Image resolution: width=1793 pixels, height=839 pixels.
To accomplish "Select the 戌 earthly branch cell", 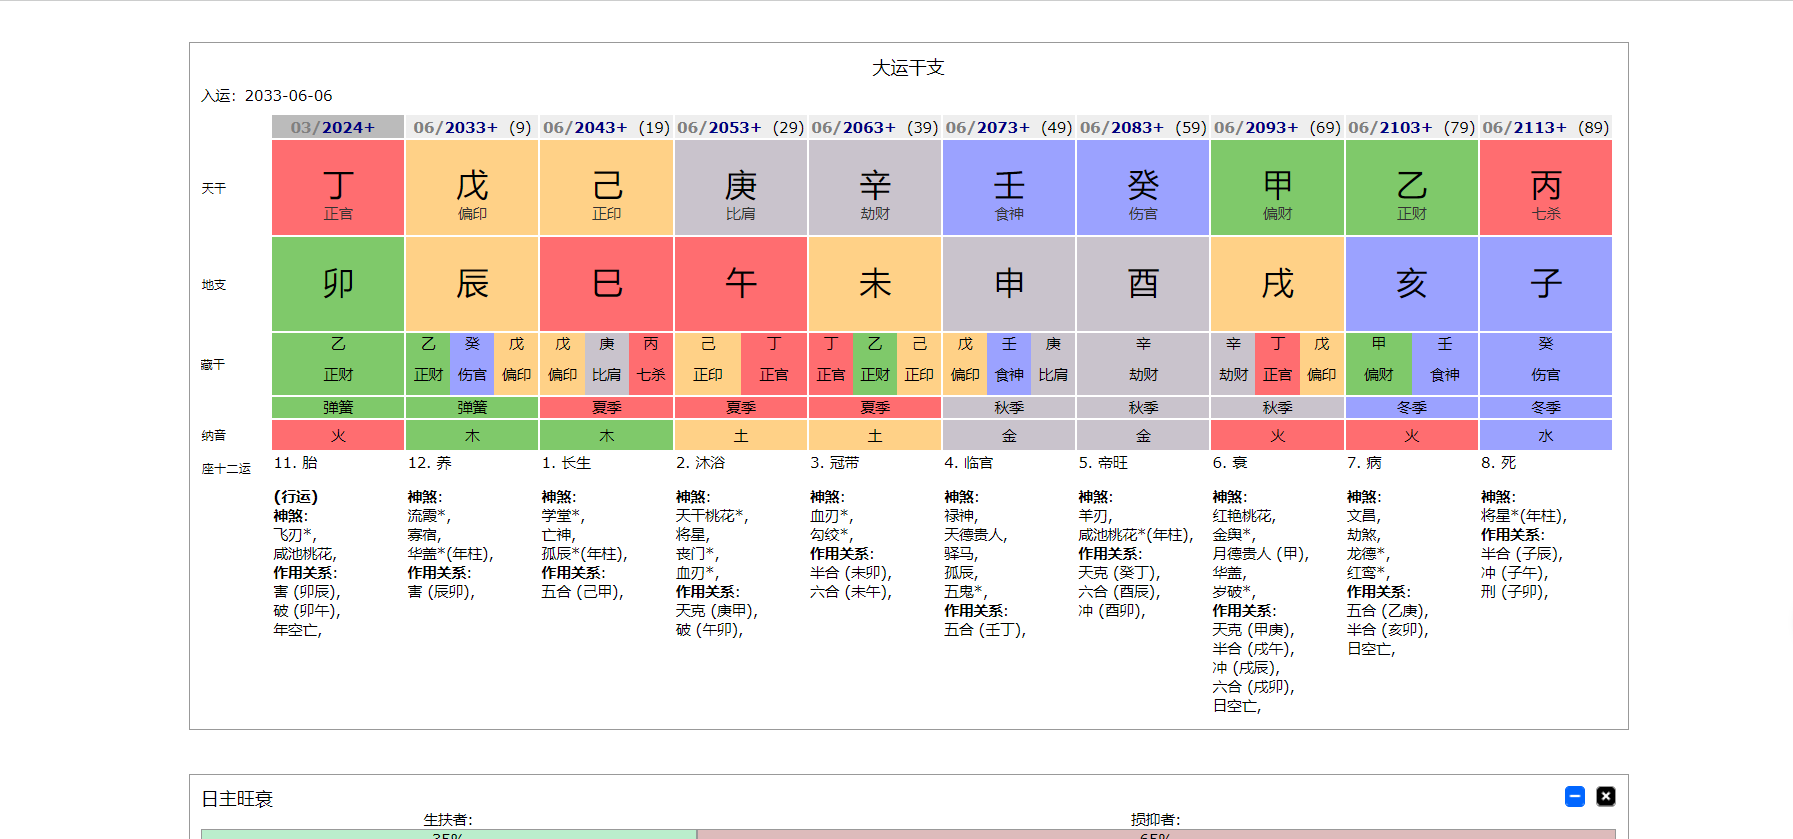I will [x=1277, y=284].
